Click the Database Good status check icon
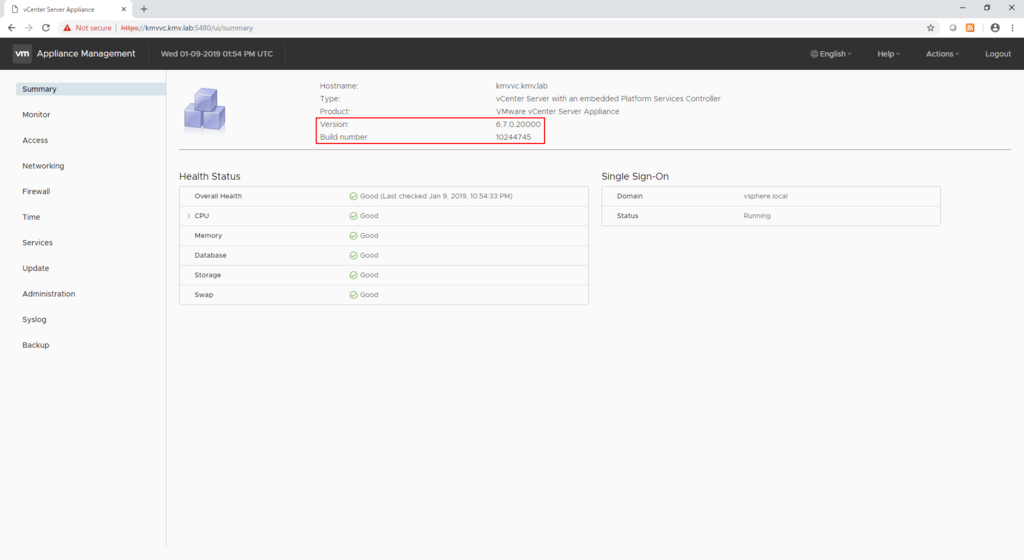This screenshot has height=560, width=1024. pos(353,255)
